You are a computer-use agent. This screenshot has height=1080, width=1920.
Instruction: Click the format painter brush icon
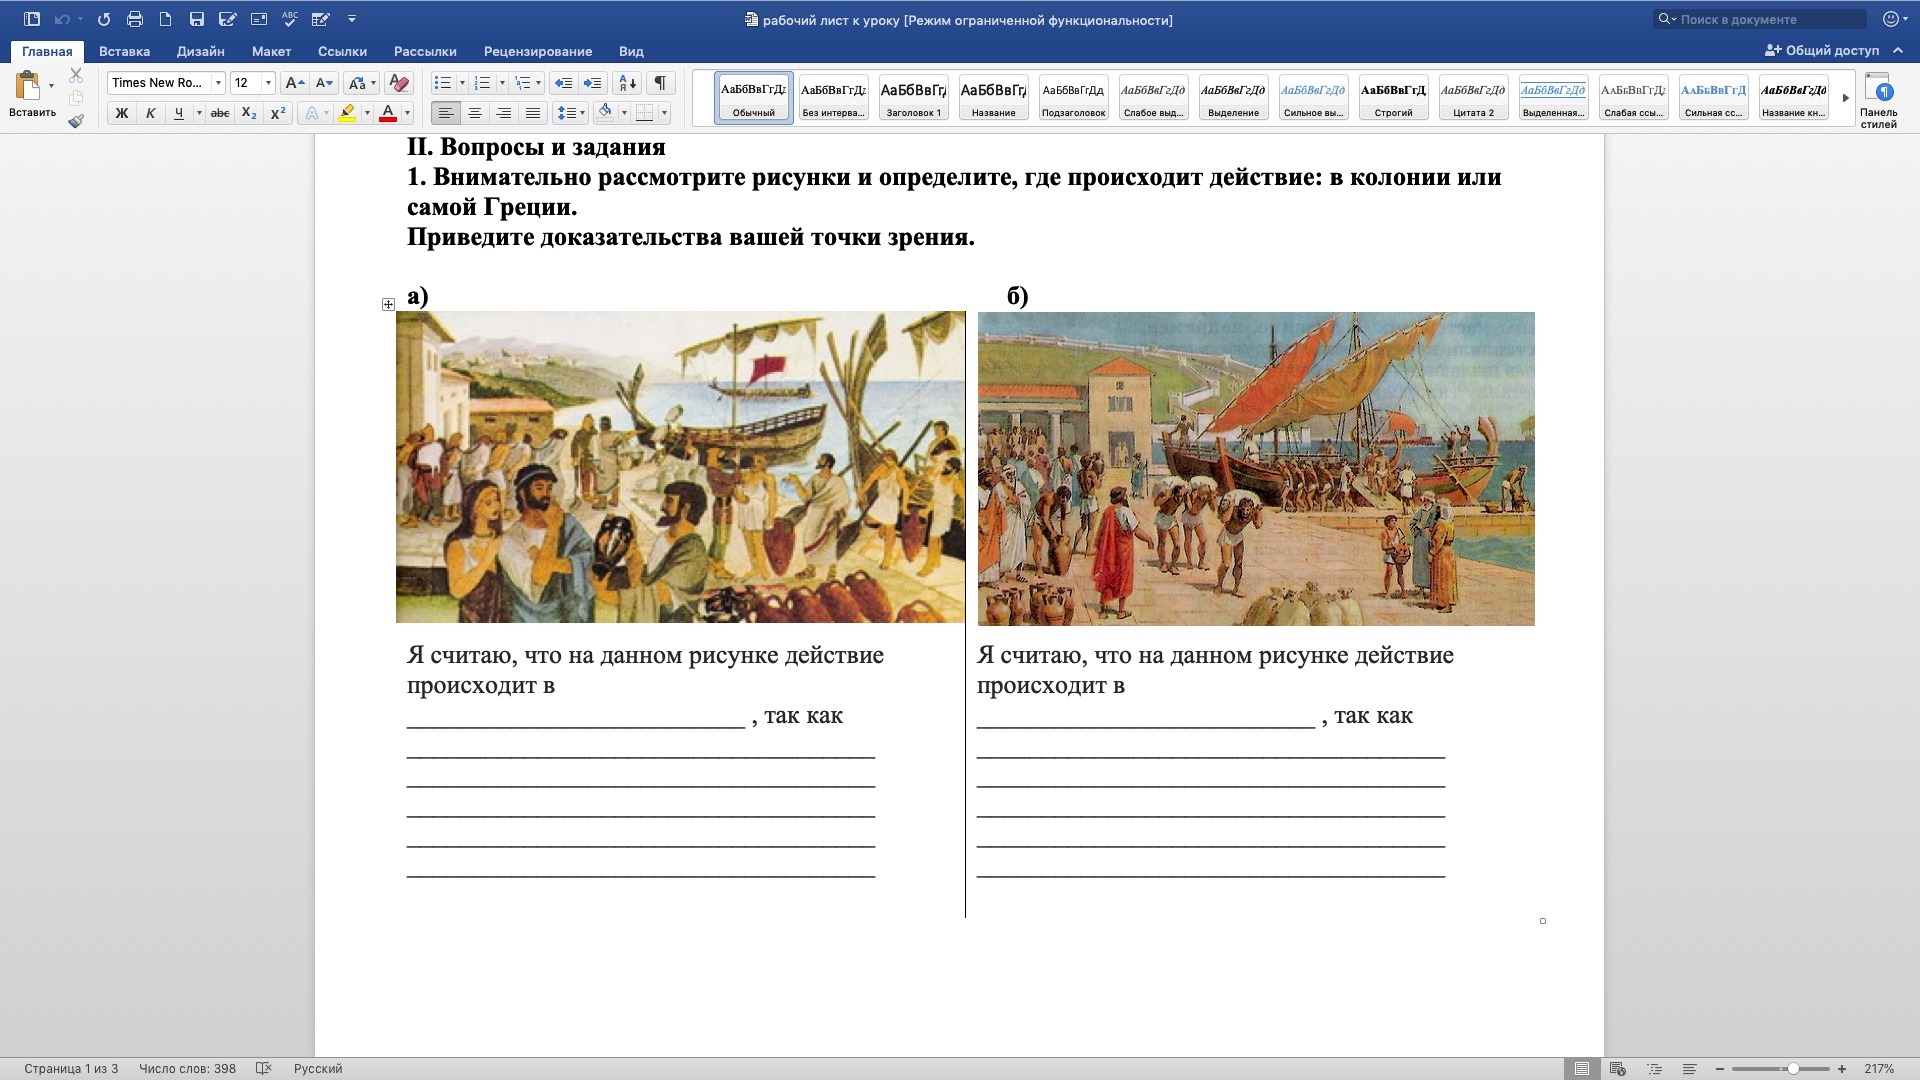(76, 121)
